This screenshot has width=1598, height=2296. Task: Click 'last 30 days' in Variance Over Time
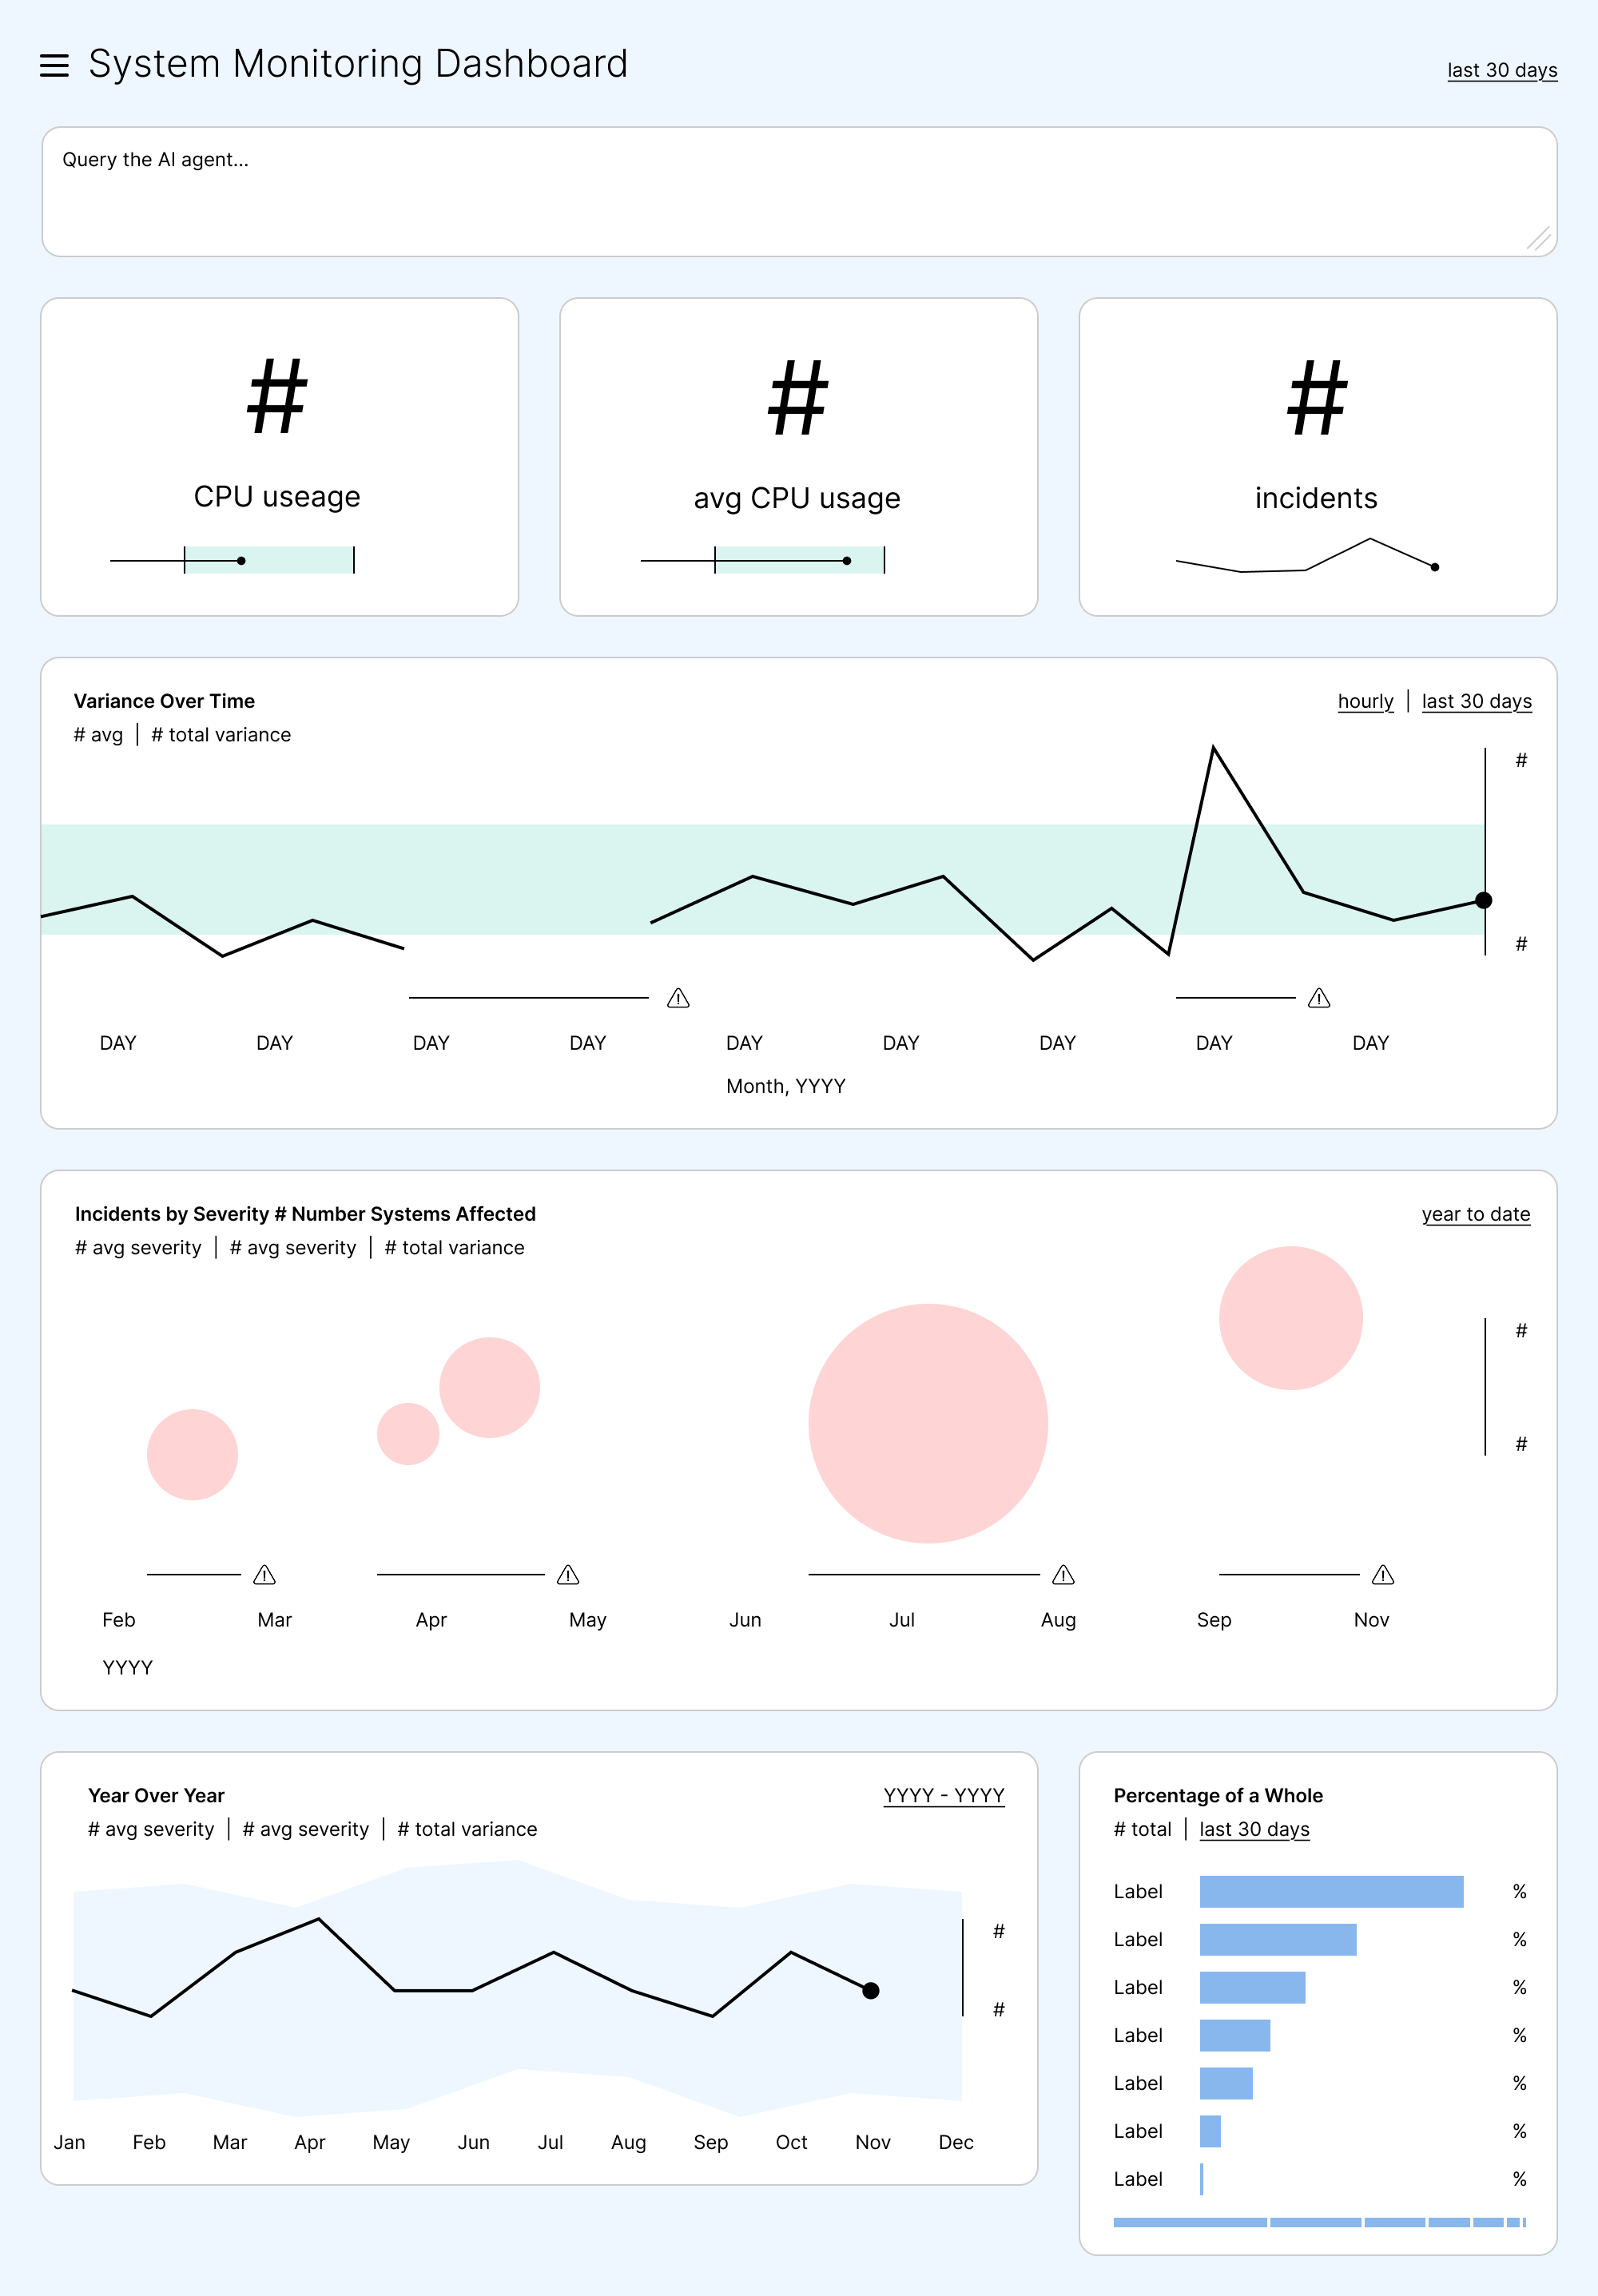(x=1476, y=701)
